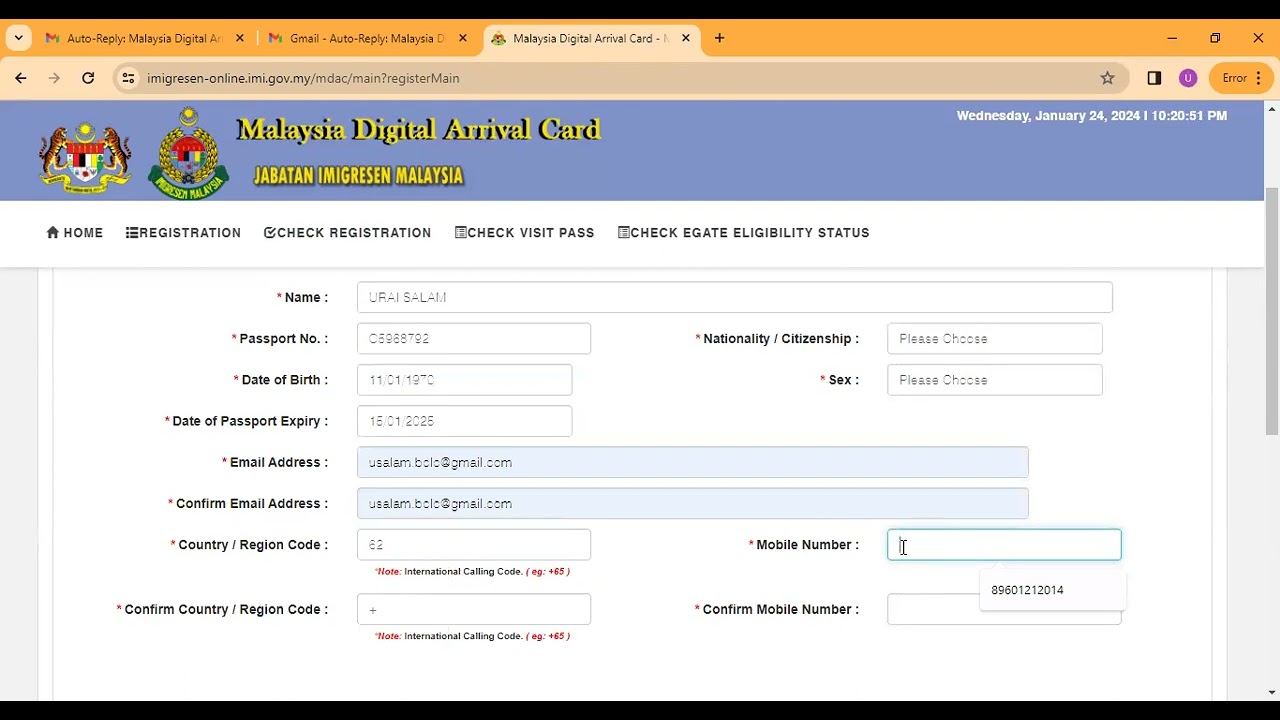The width and height of the screenshot is (1280, 720).
Task: Click the Forward navigation arrow
Action: click(x=54, y=78)
